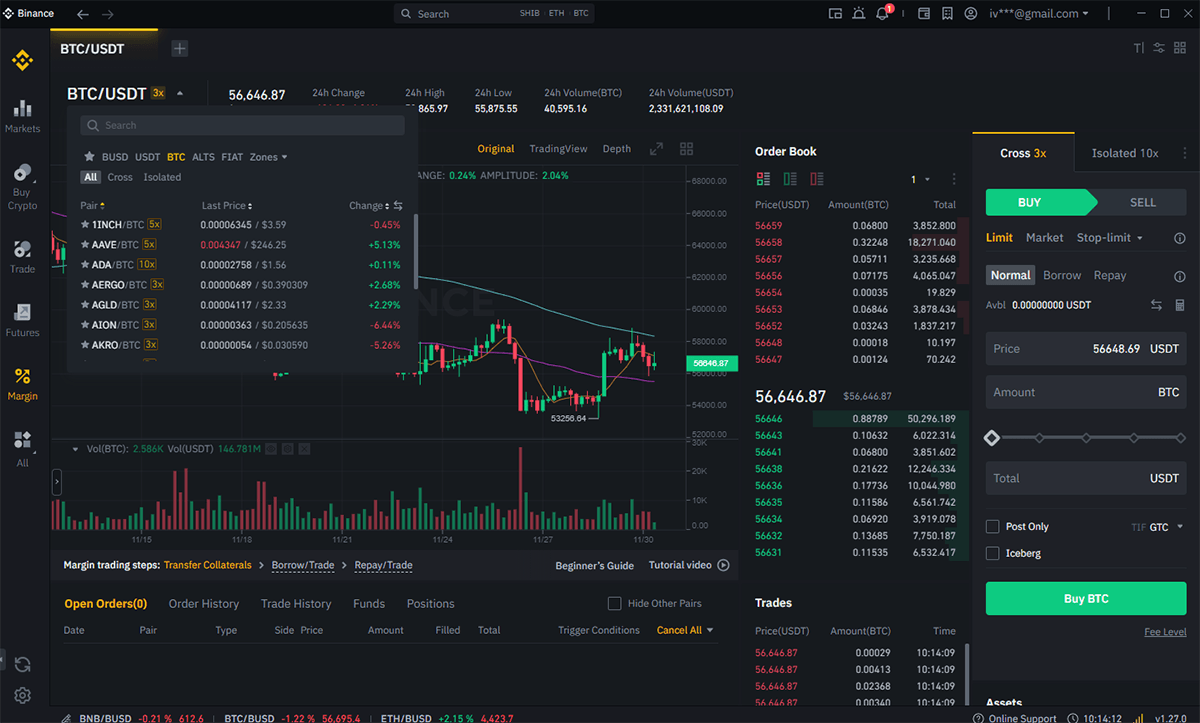This screenshot has width=1200, height=723.
Task: Toggle favorite star for AION/BTC
Action: tap(85, 325)
